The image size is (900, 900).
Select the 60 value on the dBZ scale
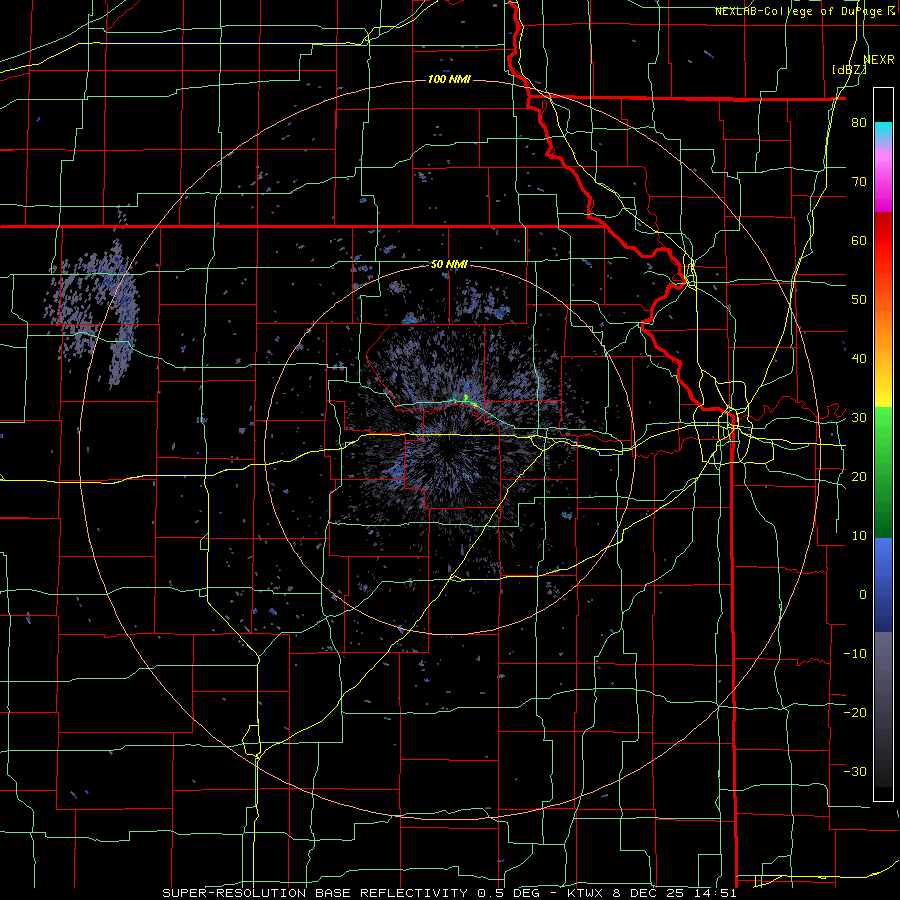859,240
